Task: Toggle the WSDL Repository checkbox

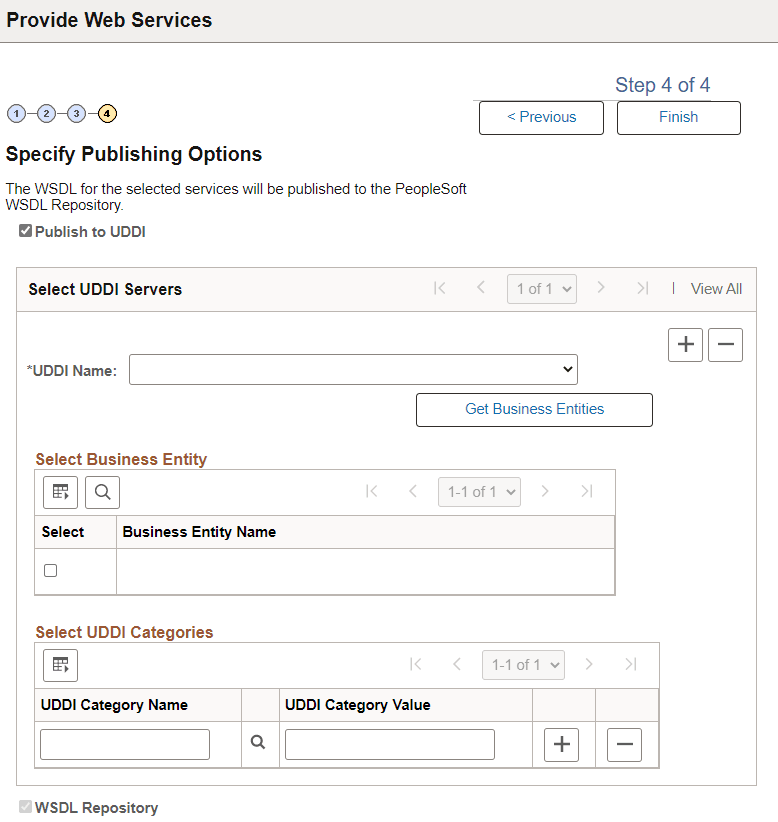Action: point(24,807)
